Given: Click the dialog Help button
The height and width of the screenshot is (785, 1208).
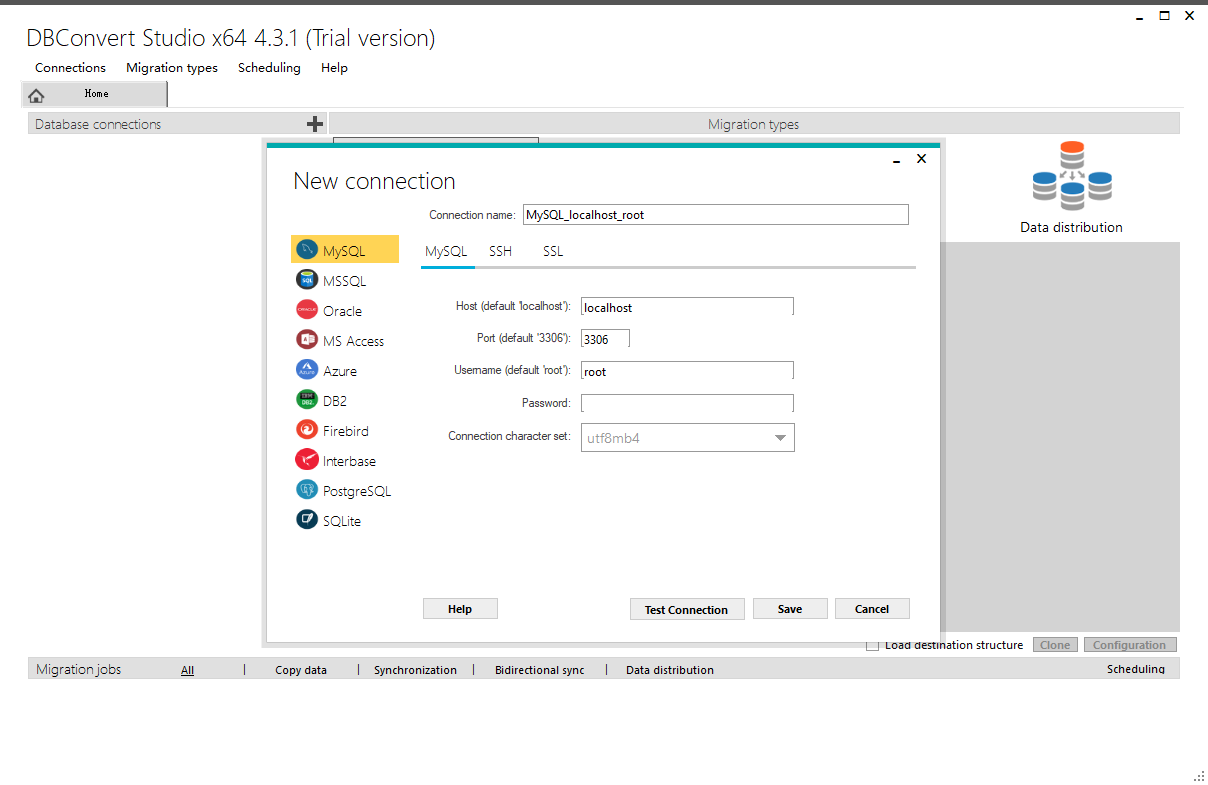Looking at the screenshot, I should coord(460,609).
